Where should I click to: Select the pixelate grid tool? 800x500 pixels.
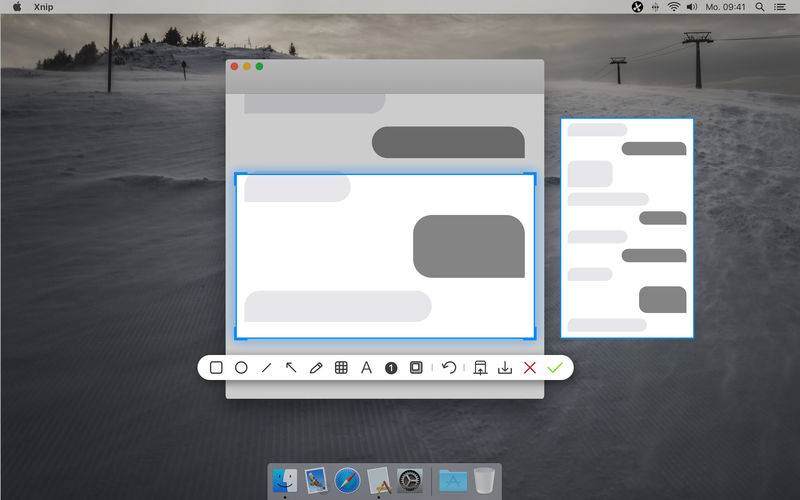click(341, 367)
